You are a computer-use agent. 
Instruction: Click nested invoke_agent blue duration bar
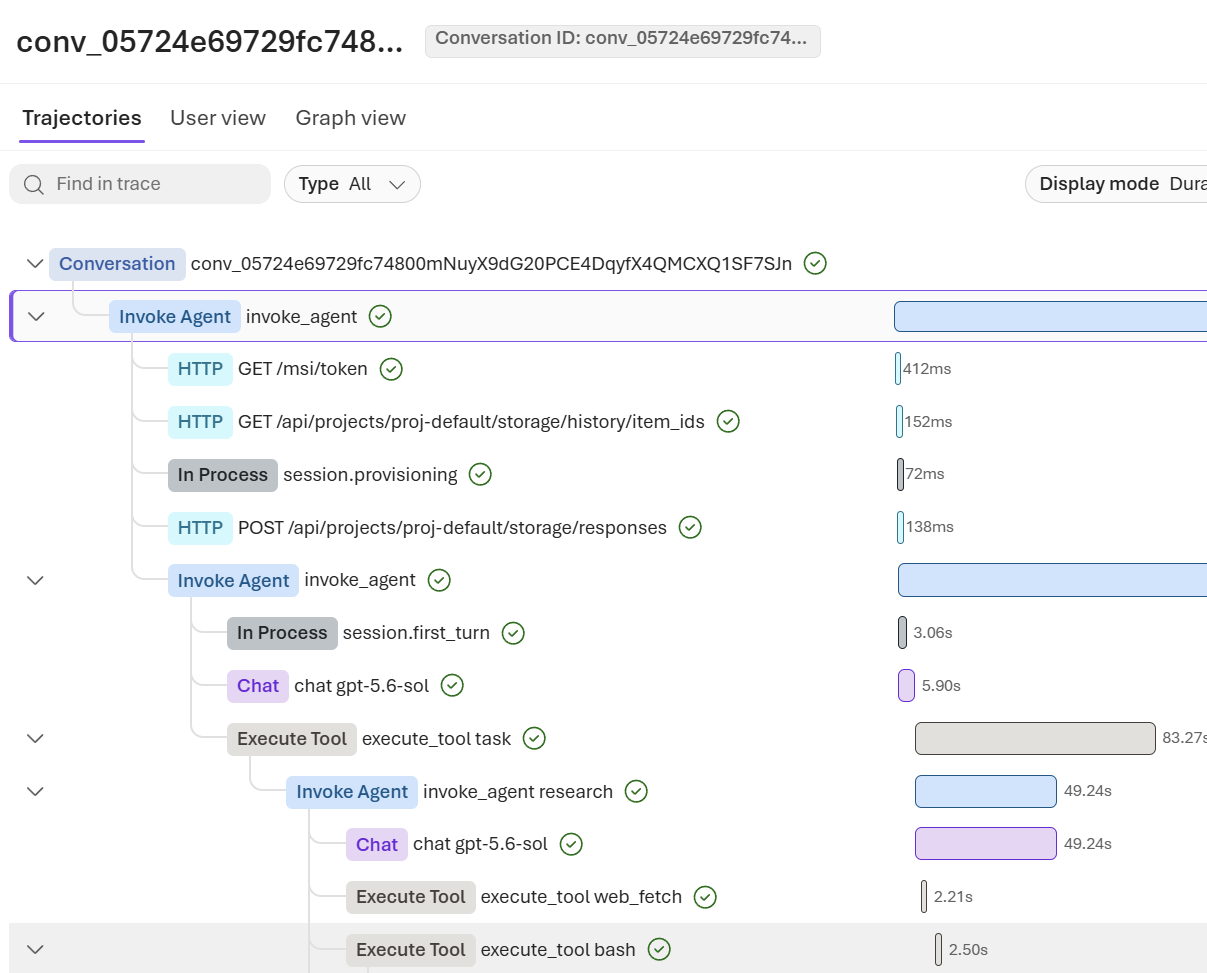coord(1052,580)
